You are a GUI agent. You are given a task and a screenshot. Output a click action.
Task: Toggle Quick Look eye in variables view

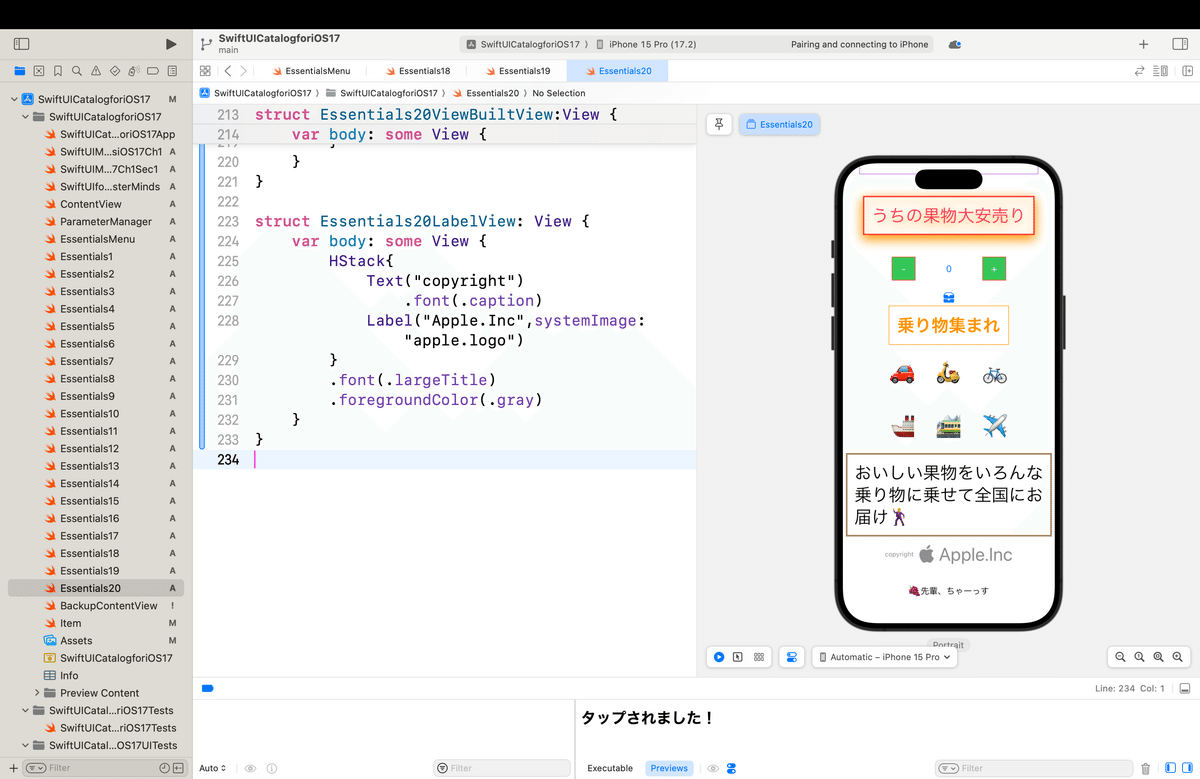pos(250,768)
